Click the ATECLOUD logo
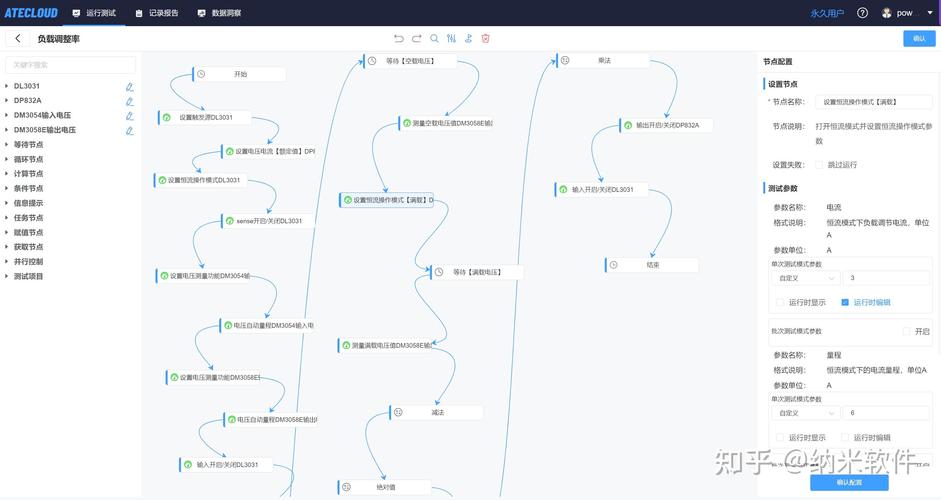Screen dimensions: 941x500 tap(31, 13)
